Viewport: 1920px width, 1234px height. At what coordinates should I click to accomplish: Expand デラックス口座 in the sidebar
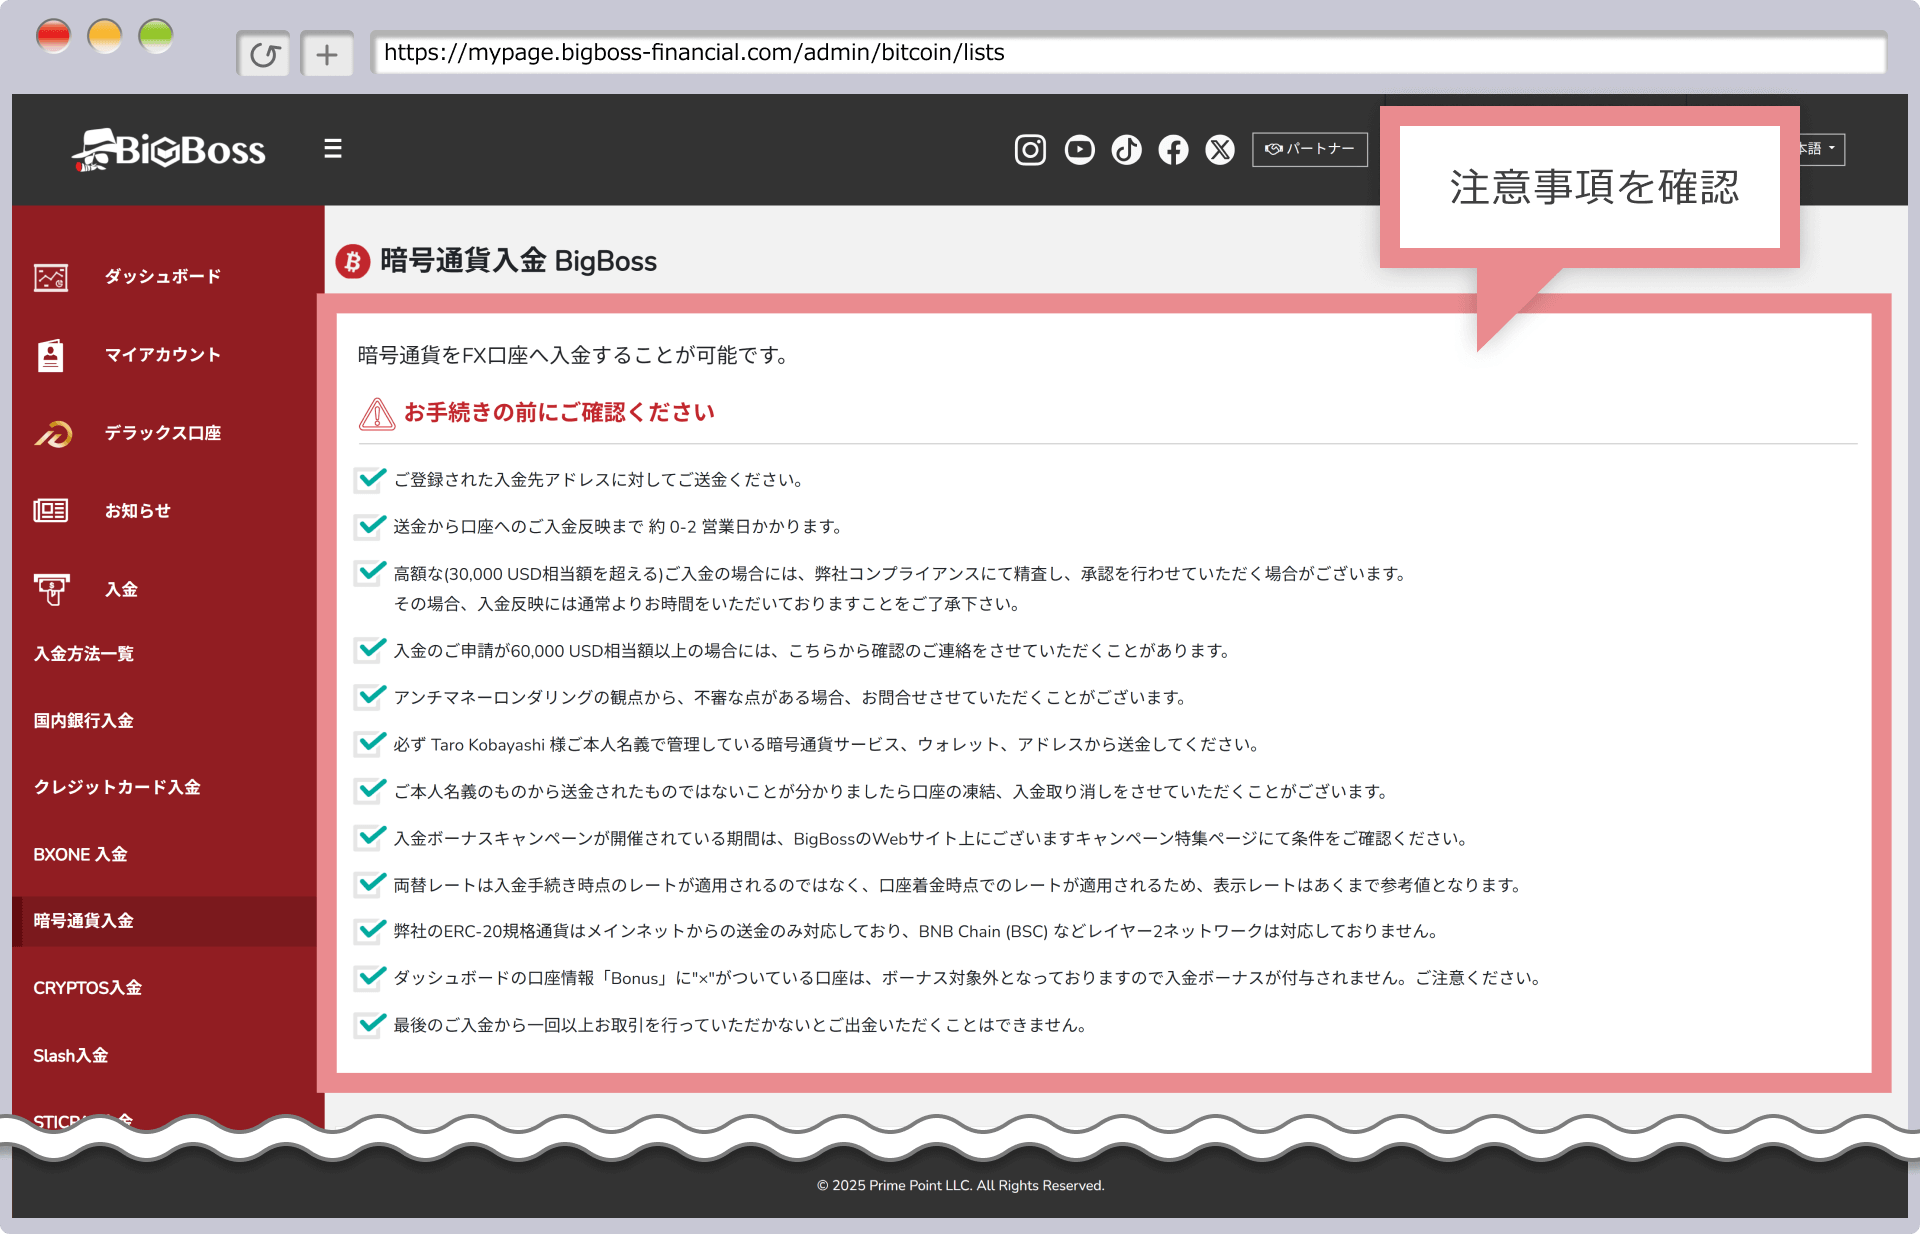pyautogui.click(x=162, y=433)
